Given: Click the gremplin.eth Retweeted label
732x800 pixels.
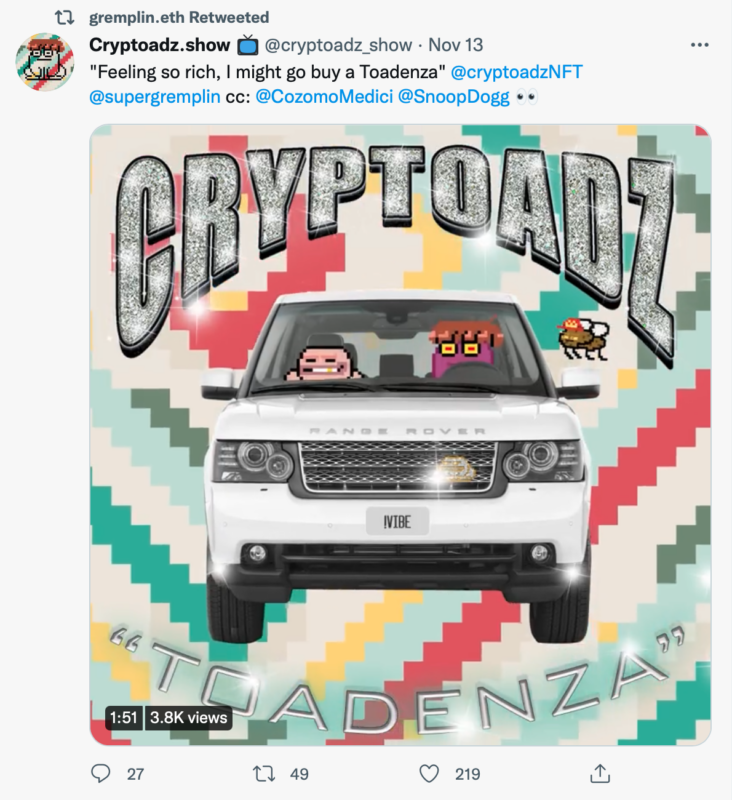Looking at the screenshot, I should 179,18.
